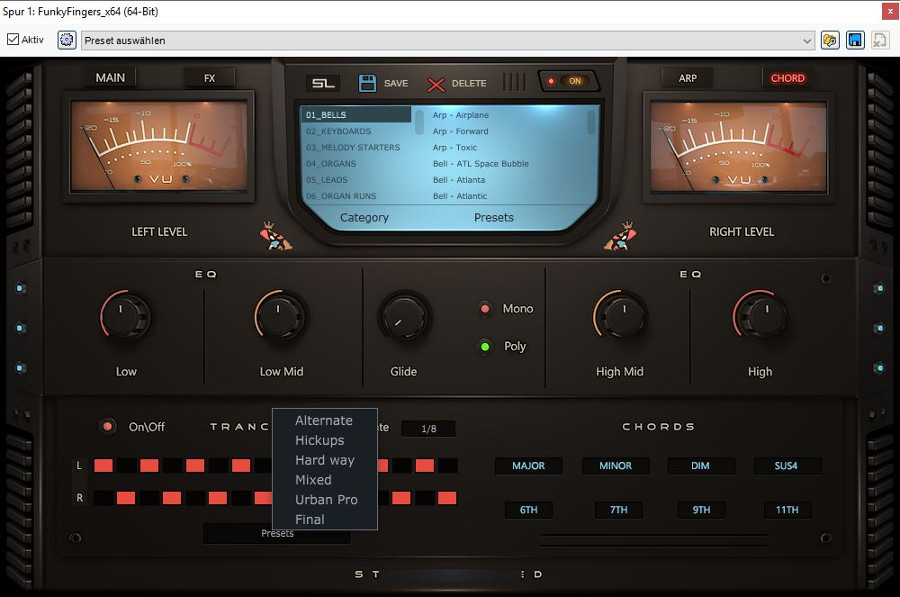Click the 11TH chord button
The image size is (900, 597).
(787, 510)
